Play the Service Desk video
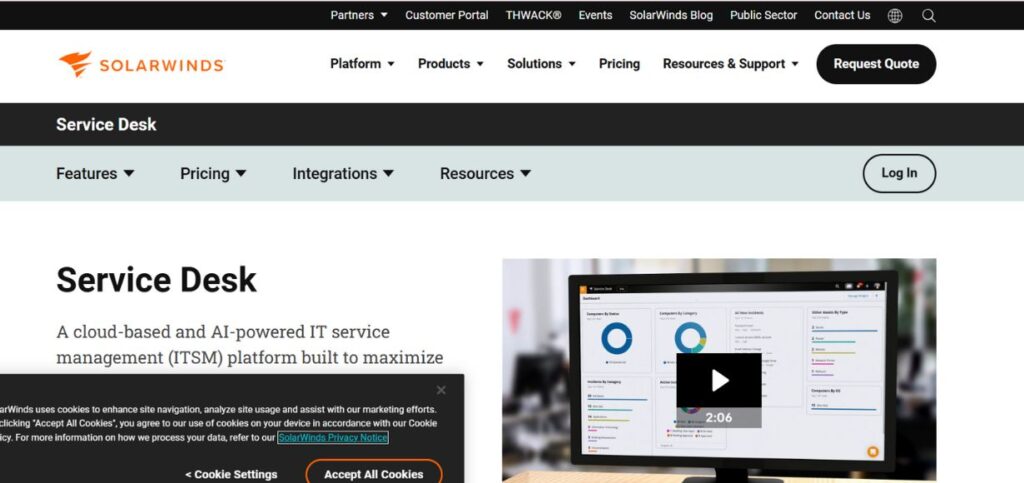Viewport: 1024px width, 483px height. pos(718,381)
